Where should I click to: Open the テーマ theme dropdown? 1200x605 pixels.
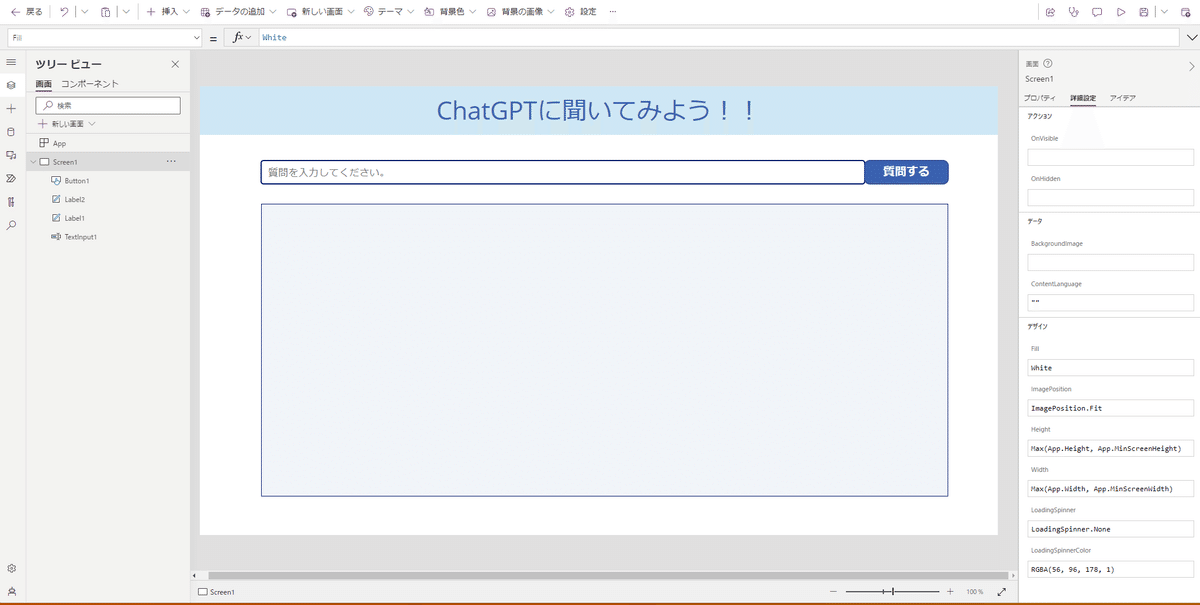coord(389,12)
